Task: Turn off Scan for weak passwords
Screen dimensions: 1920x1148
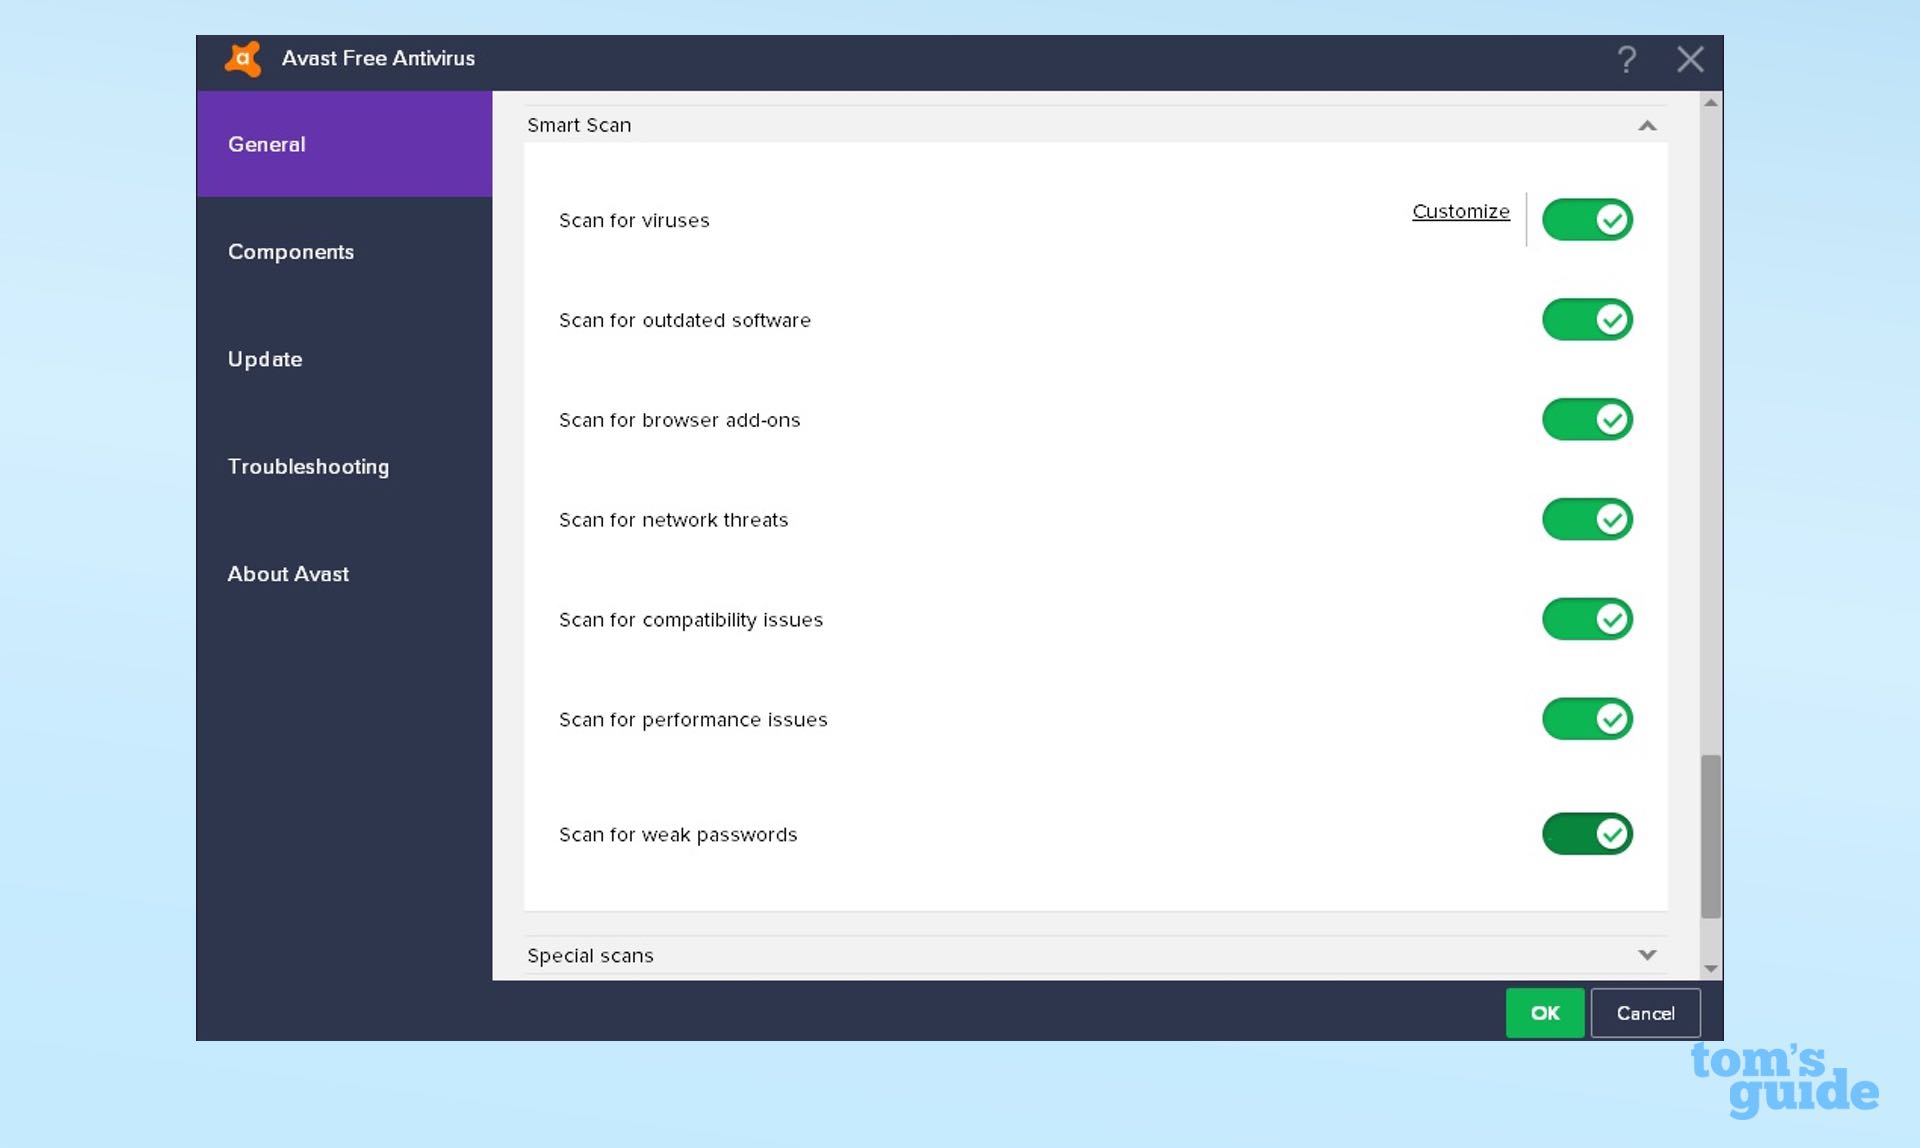Action: (1587, 834)
